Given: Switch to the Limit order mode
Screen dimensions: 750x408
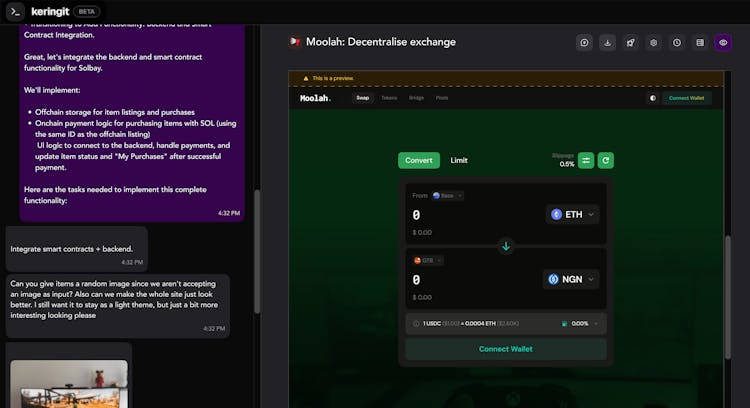Looking at the screenshot, I should (x=459, y=160).
